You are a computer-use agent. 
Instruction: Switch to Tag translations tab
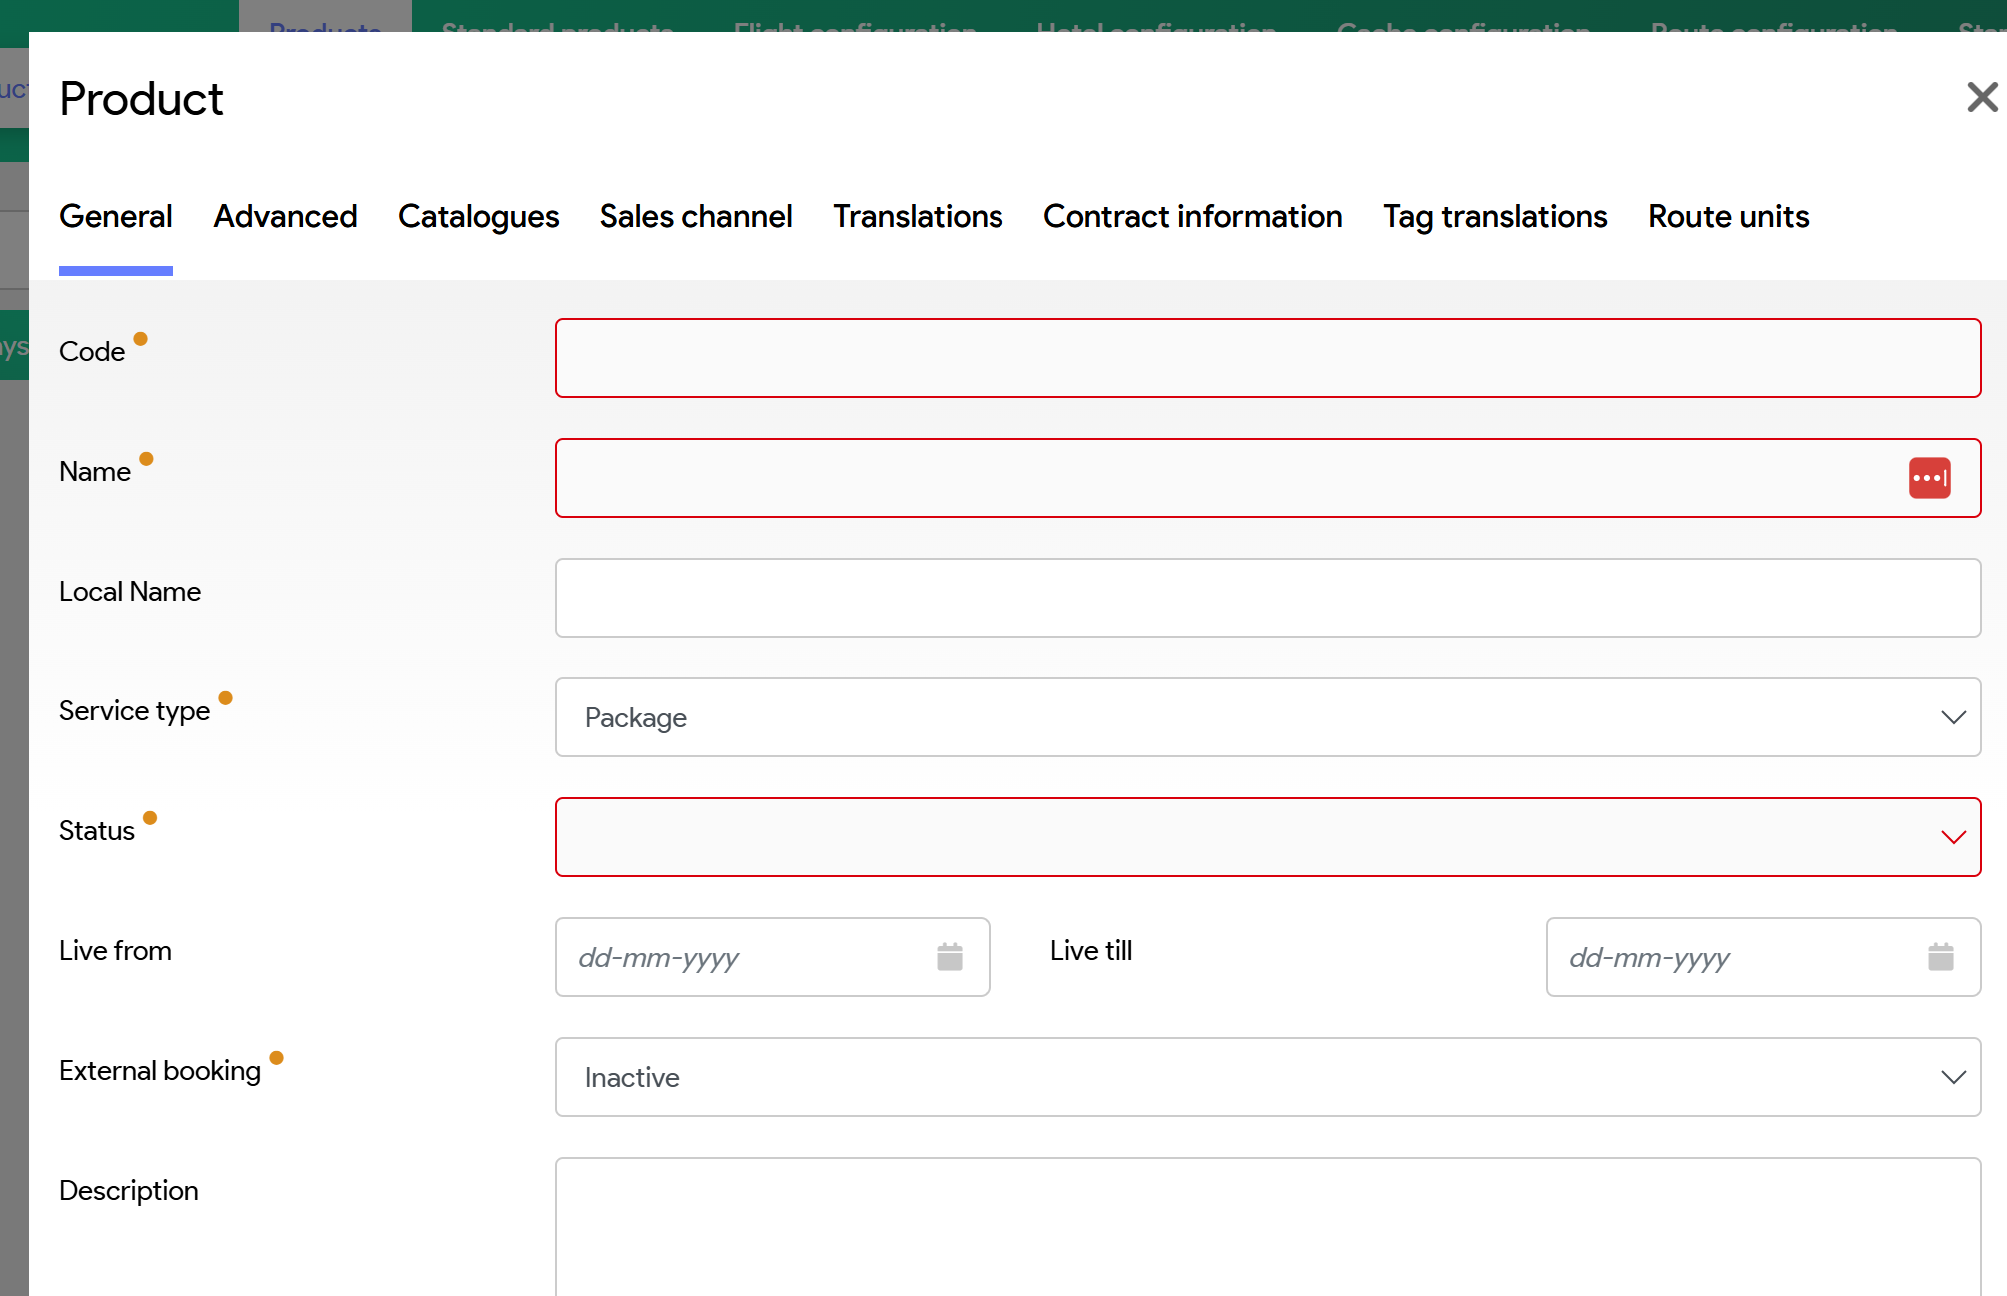1494,217
